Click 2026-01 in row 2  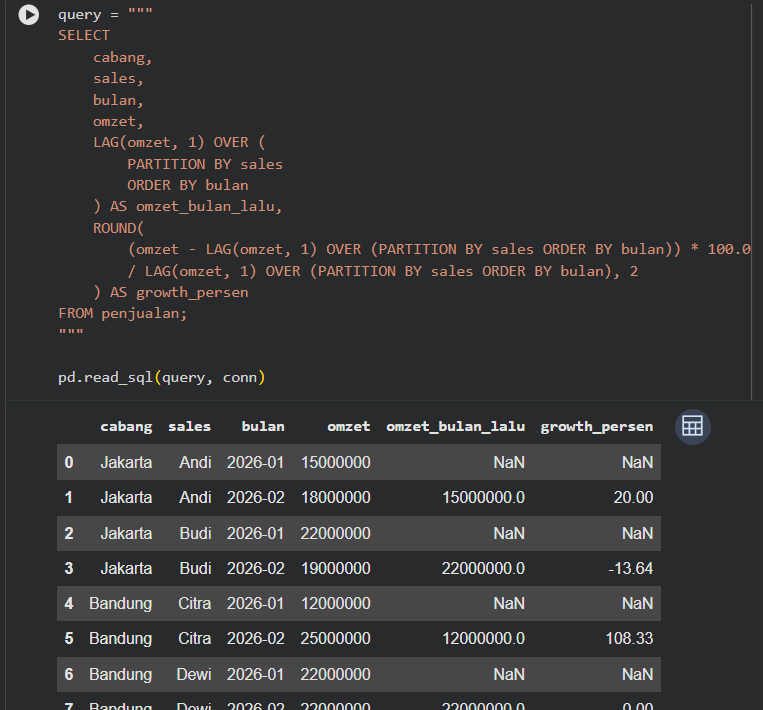pyautogui.click(x=255, y=533)
